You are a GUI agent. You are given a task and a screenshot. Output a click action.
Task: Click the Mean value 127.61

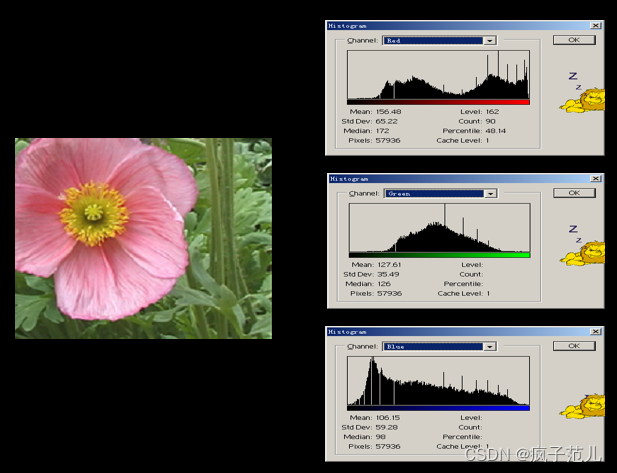pyautogui.click(x=389, y=265)
